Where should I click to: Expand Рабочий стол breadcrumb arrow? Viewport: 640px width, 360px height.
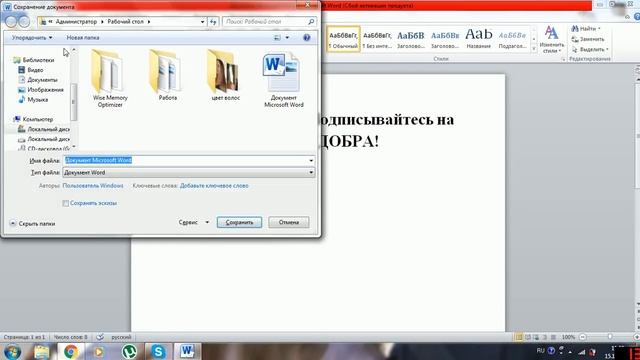149,22
